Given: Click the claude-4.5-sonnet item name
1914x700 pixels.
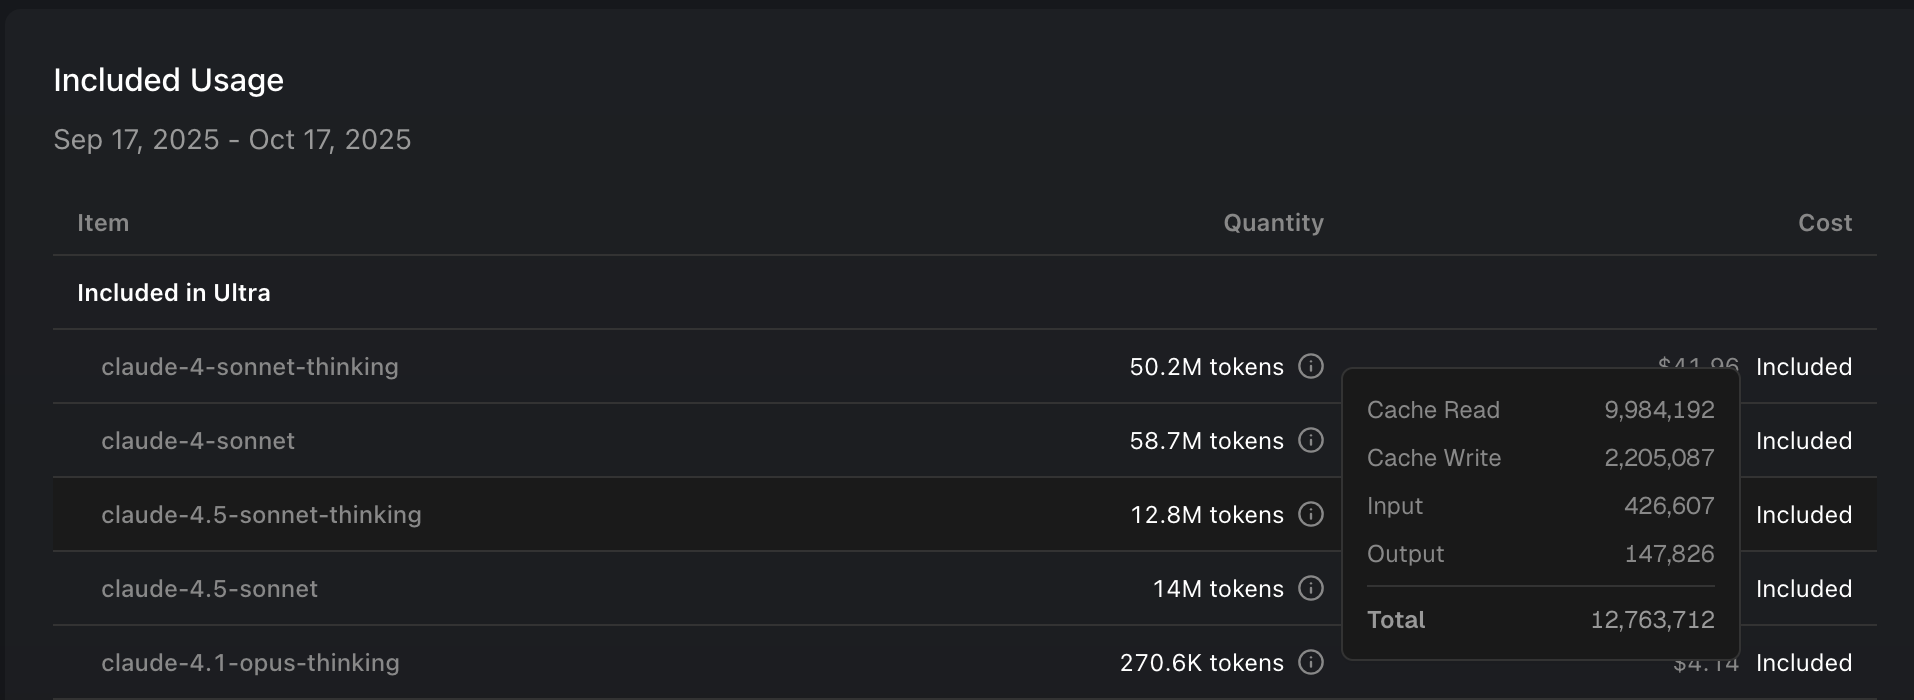Looking at the screenshot, I should coord(209,589).
